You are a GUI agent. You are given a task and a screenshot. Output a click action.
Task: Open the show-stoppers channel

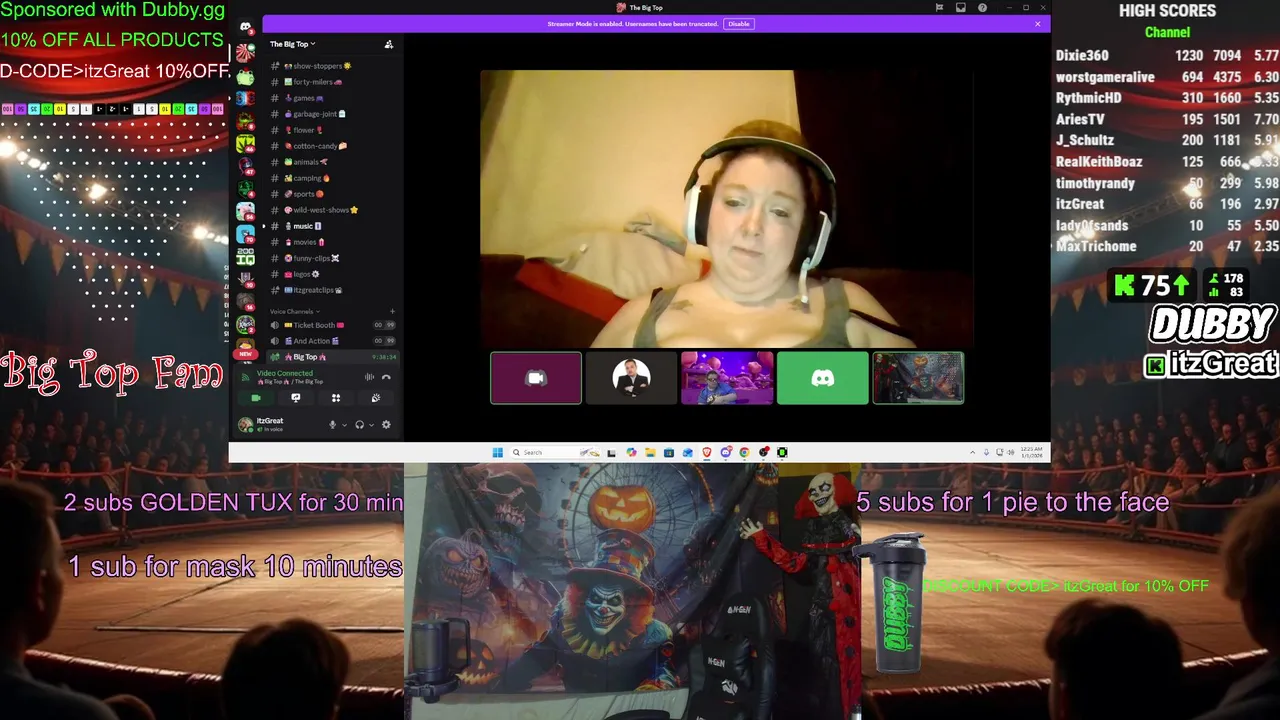click(x=318, y=66)
